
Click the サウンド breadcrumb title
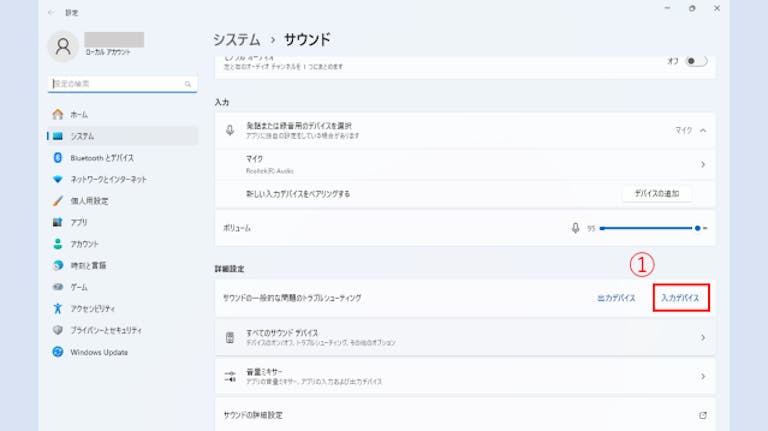307,39
